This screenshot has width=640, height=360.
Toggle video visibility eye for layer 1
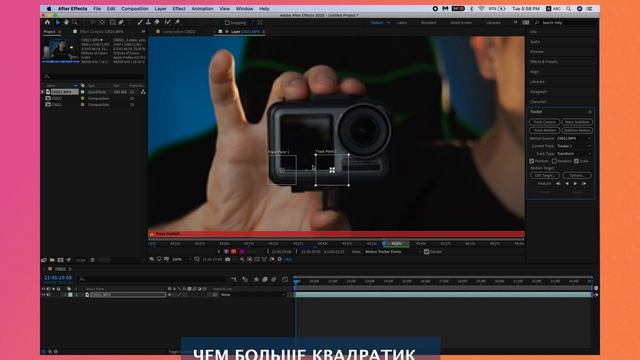(x=44, y=295)
